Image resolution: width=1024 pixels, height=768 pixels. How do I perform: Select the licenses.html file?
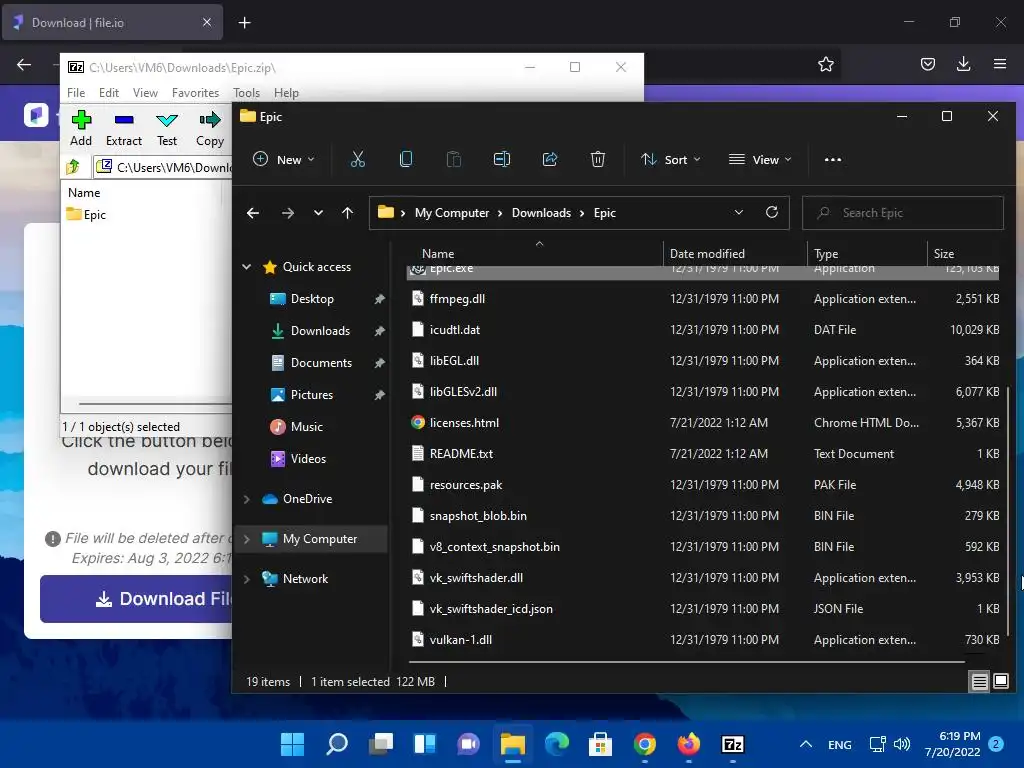coord(703,423)
